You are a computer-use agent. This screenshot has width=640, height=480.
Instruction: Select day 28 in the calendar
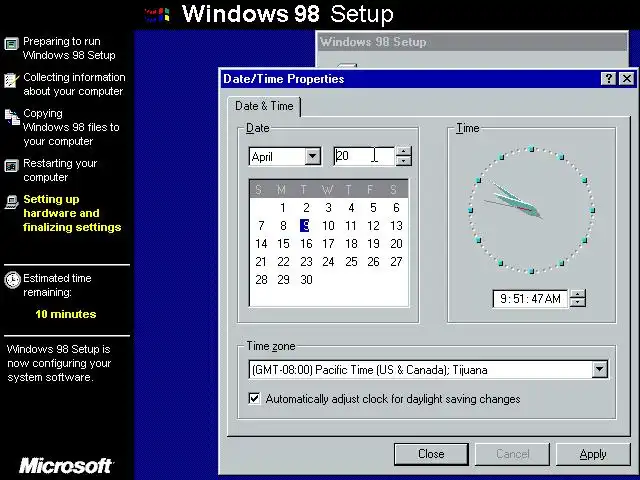[261, 280]
